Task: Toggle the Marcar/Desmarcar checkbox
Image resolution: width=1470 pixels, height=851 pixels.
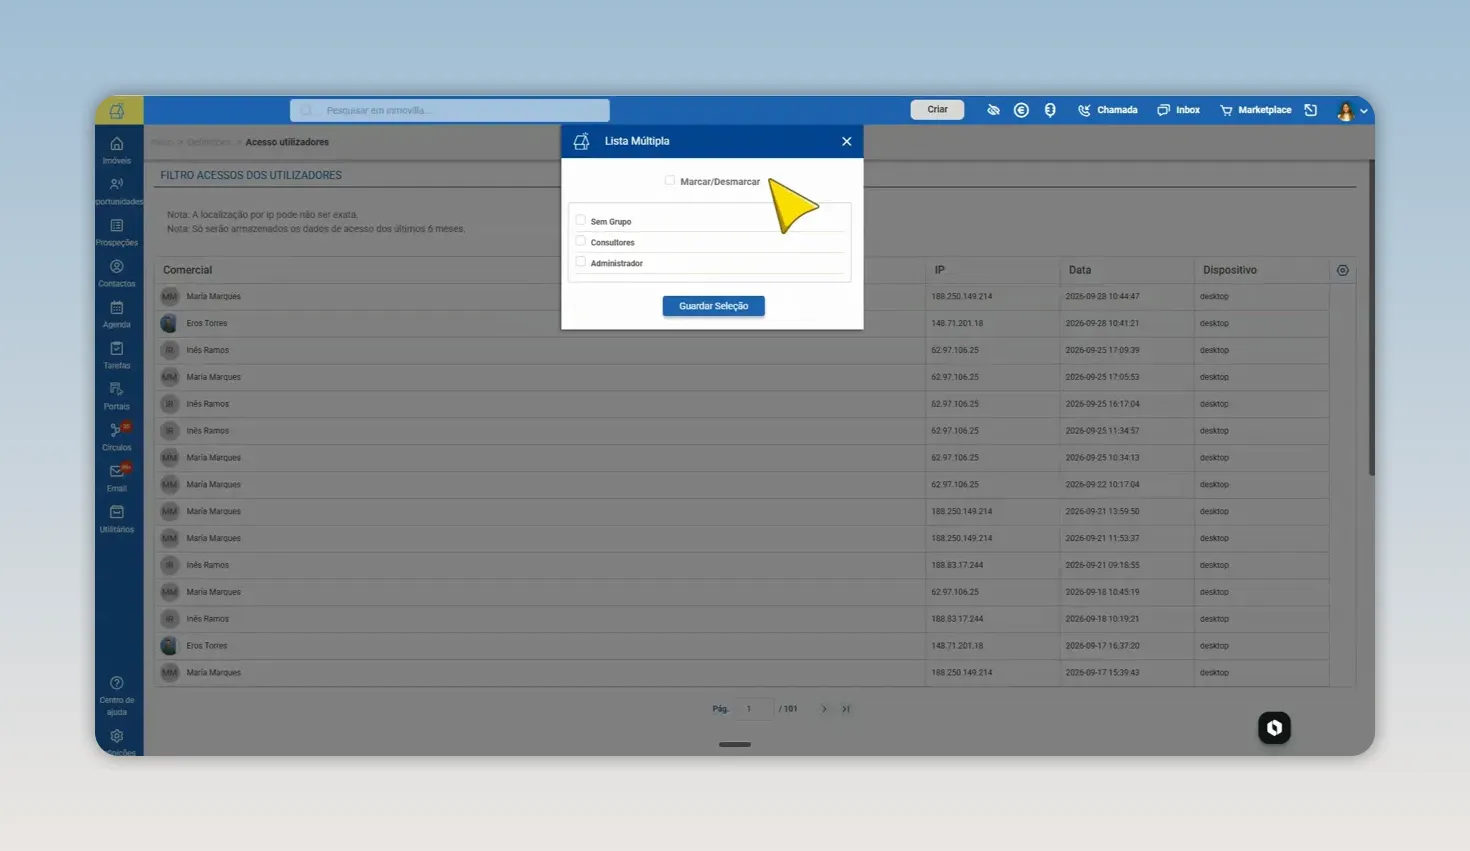Action: point(670,181)
